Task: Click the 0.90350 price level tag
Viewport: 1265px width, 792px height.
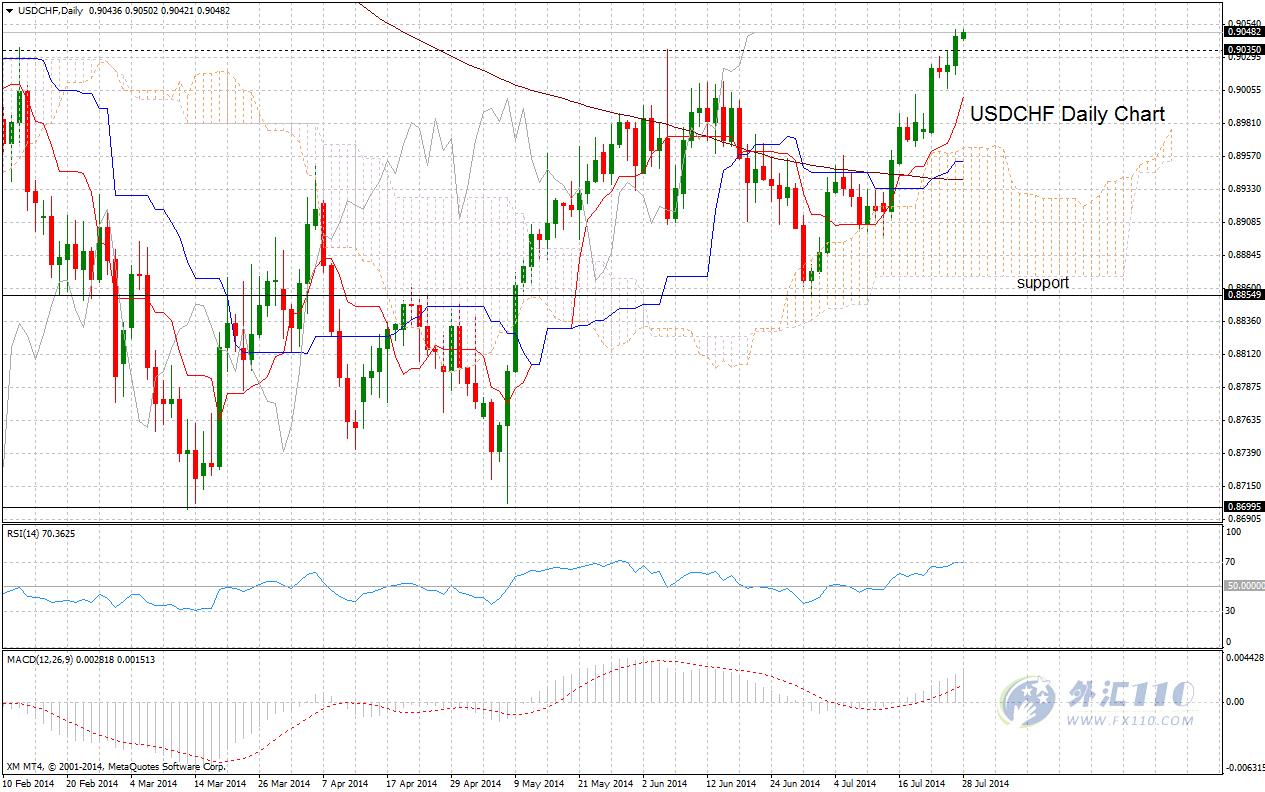Action: [x=1243, y=48]
